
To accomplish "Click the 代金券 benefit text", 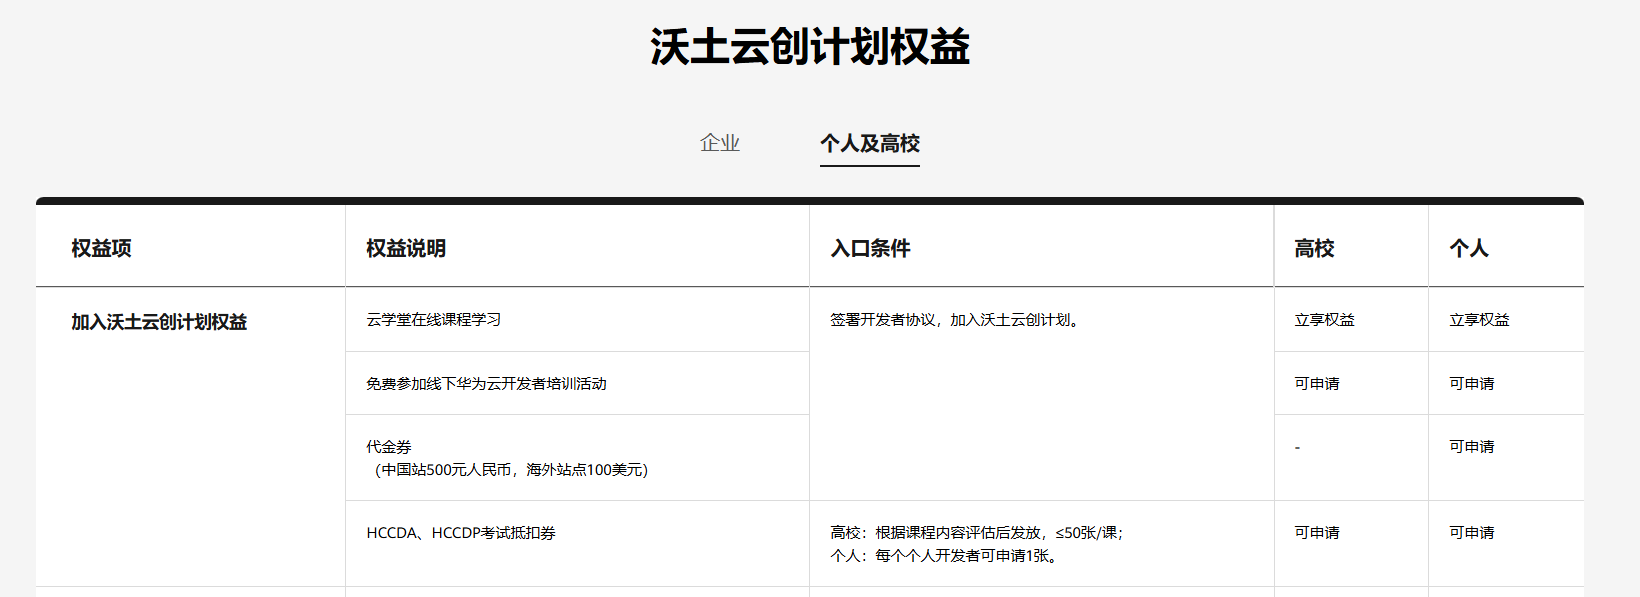I will tap(389, 447).
